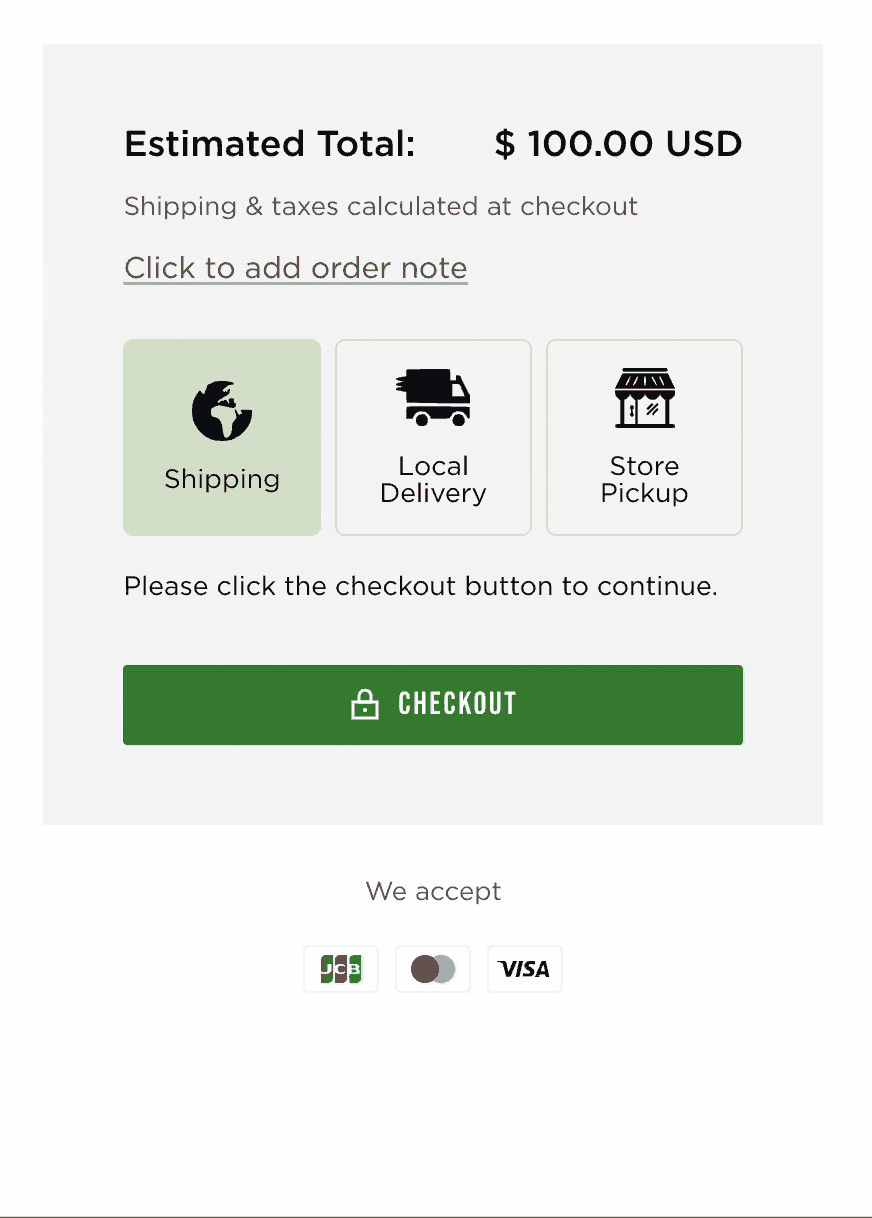This screenshot has height=1218, width=872.
Task: Click the "Store Pickup" text label
Action: 644,480
